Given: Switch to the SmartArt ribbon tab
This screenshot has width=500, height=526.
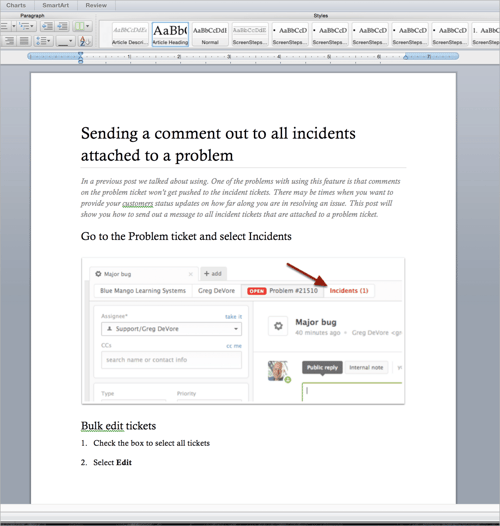Looking at the screenshot, I should point(56,5).
